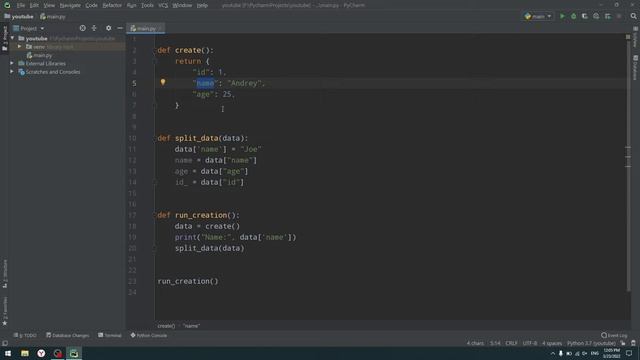Click the profiler icon in run toolbar

[596, 16]
